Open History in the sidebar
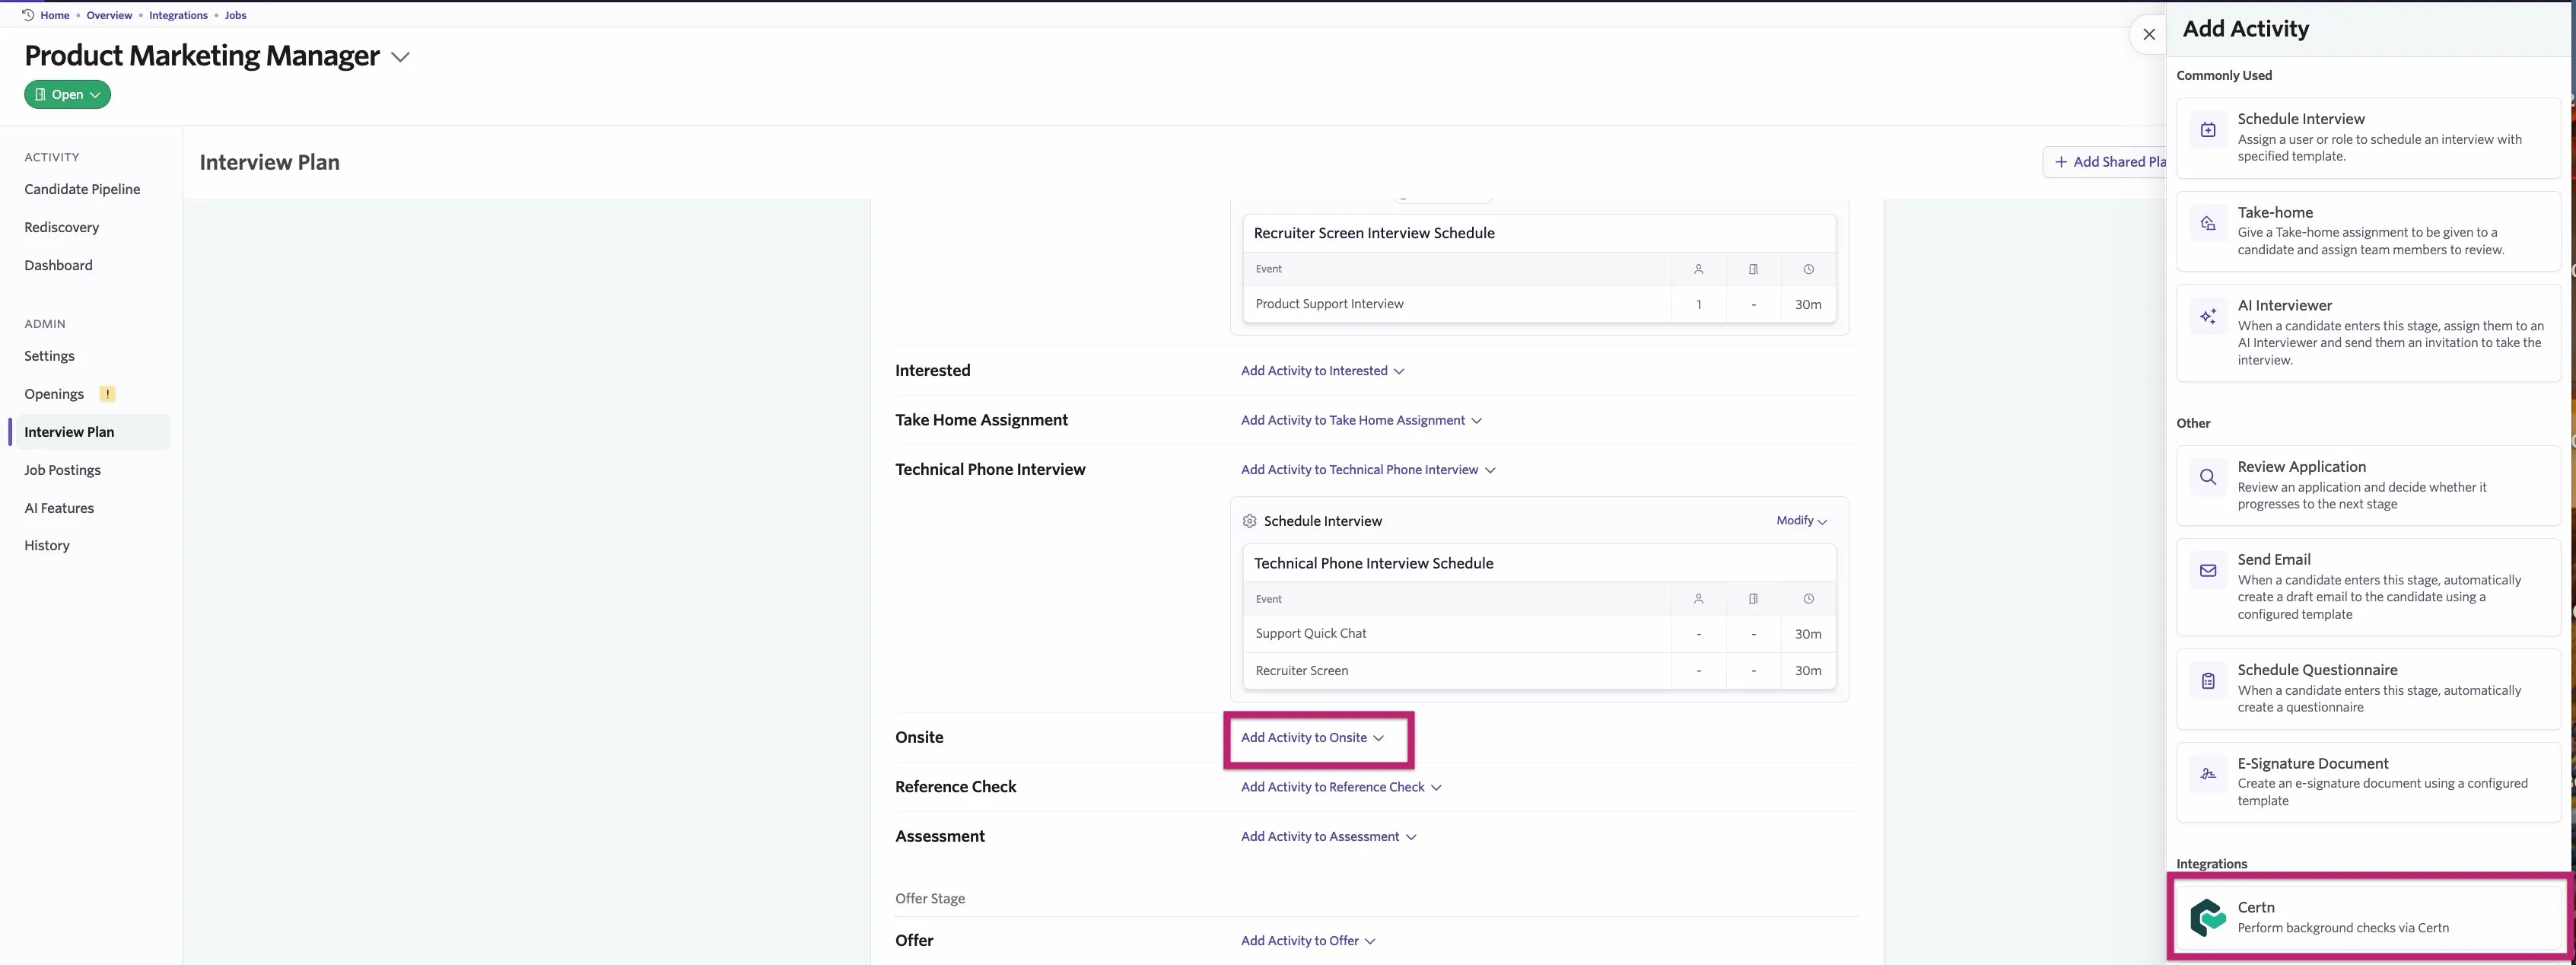This screenshot has width=2576, height=965. point(47,545)
